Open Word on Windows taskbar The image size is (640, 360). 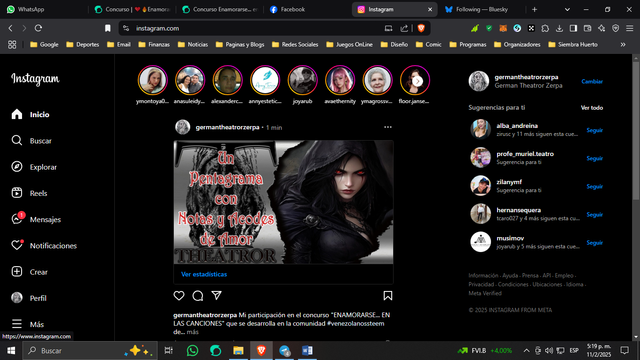(x=307, y=351)
